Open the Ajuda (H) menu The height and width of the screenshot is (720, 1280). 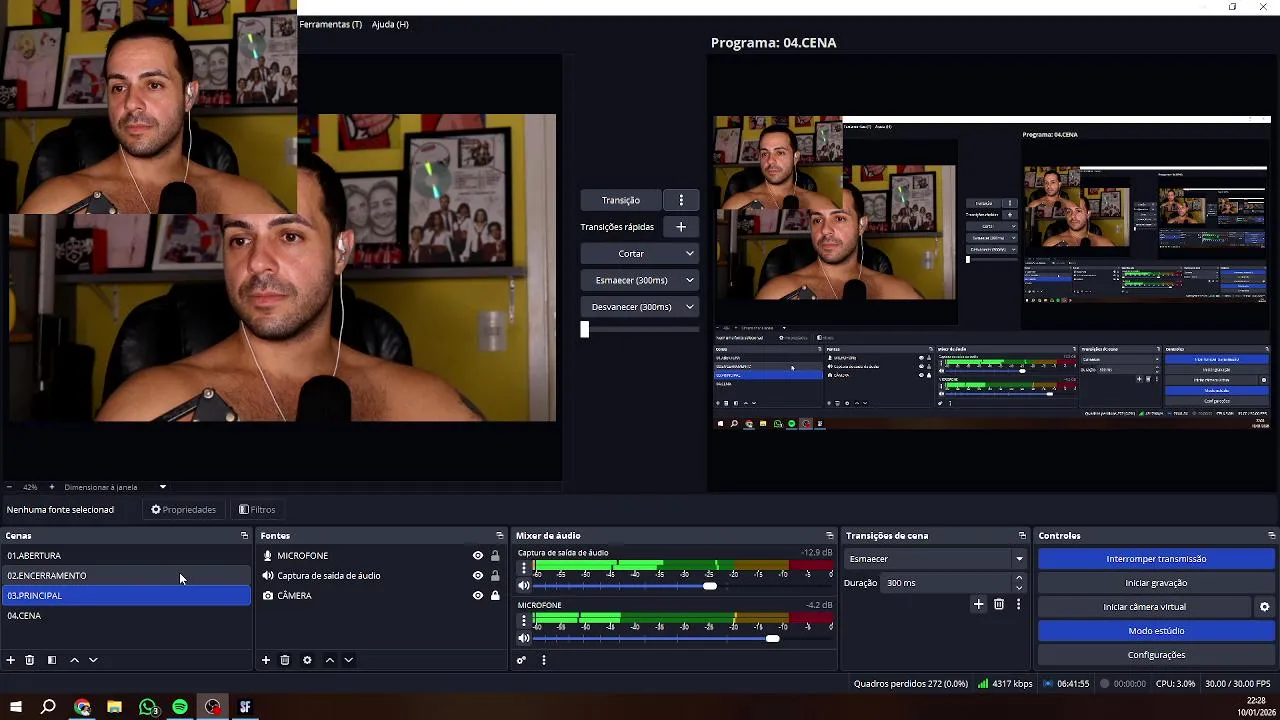390,24
